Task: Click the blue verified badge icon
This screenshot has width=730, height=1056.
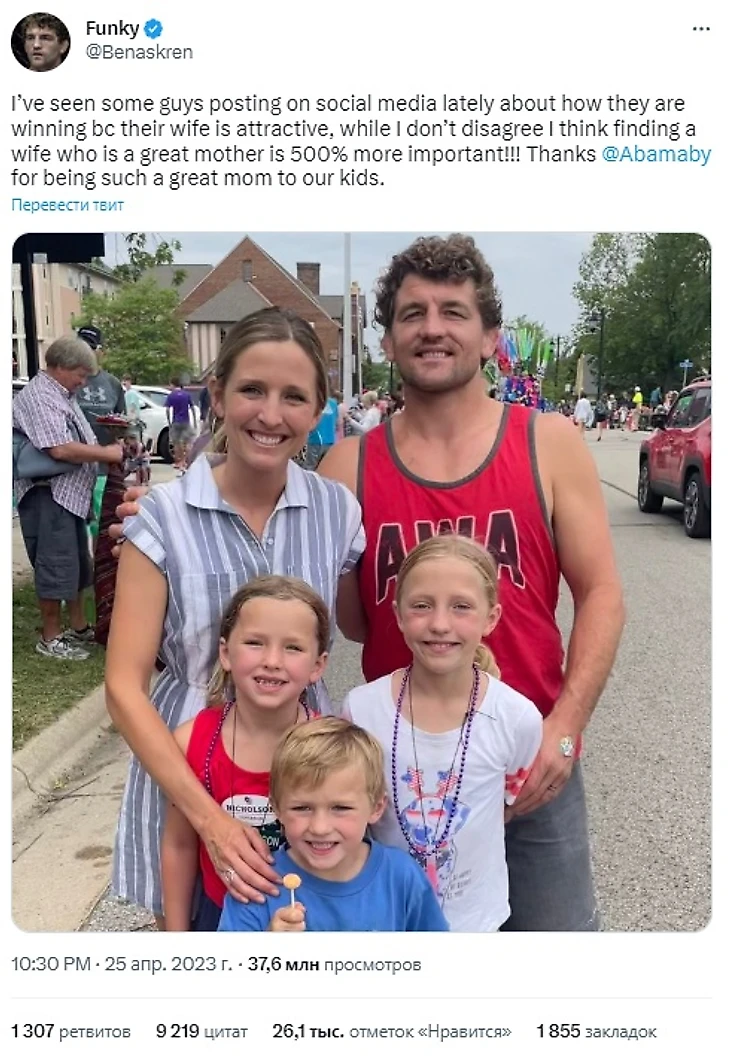Action: click(154, 28)
